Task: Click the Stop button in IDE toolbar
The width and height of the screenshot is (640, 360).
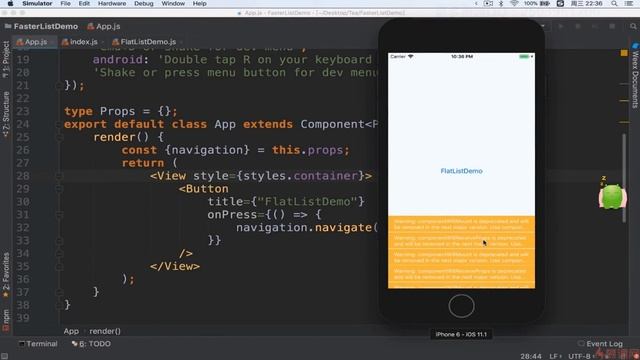Action: pos(612,26)
